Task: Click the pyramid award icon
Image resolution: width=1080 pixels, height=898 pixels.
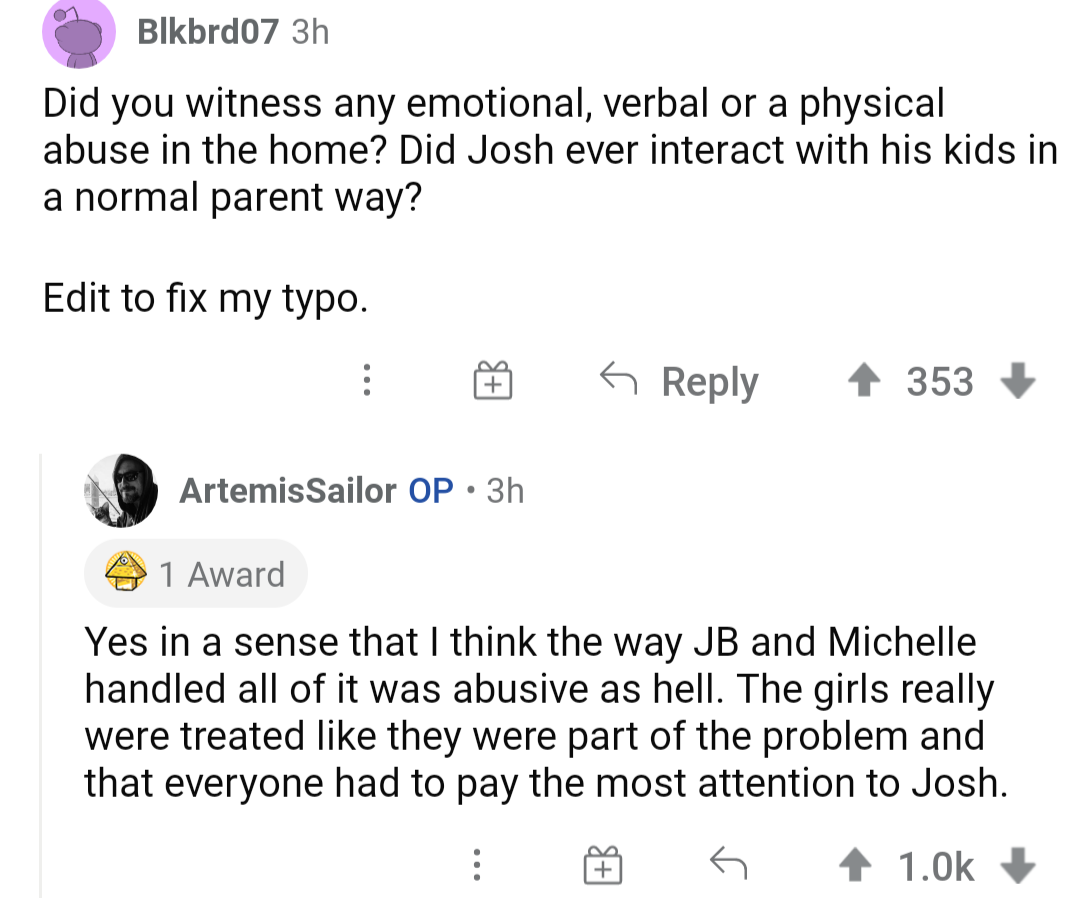Action: pos(125,571)
